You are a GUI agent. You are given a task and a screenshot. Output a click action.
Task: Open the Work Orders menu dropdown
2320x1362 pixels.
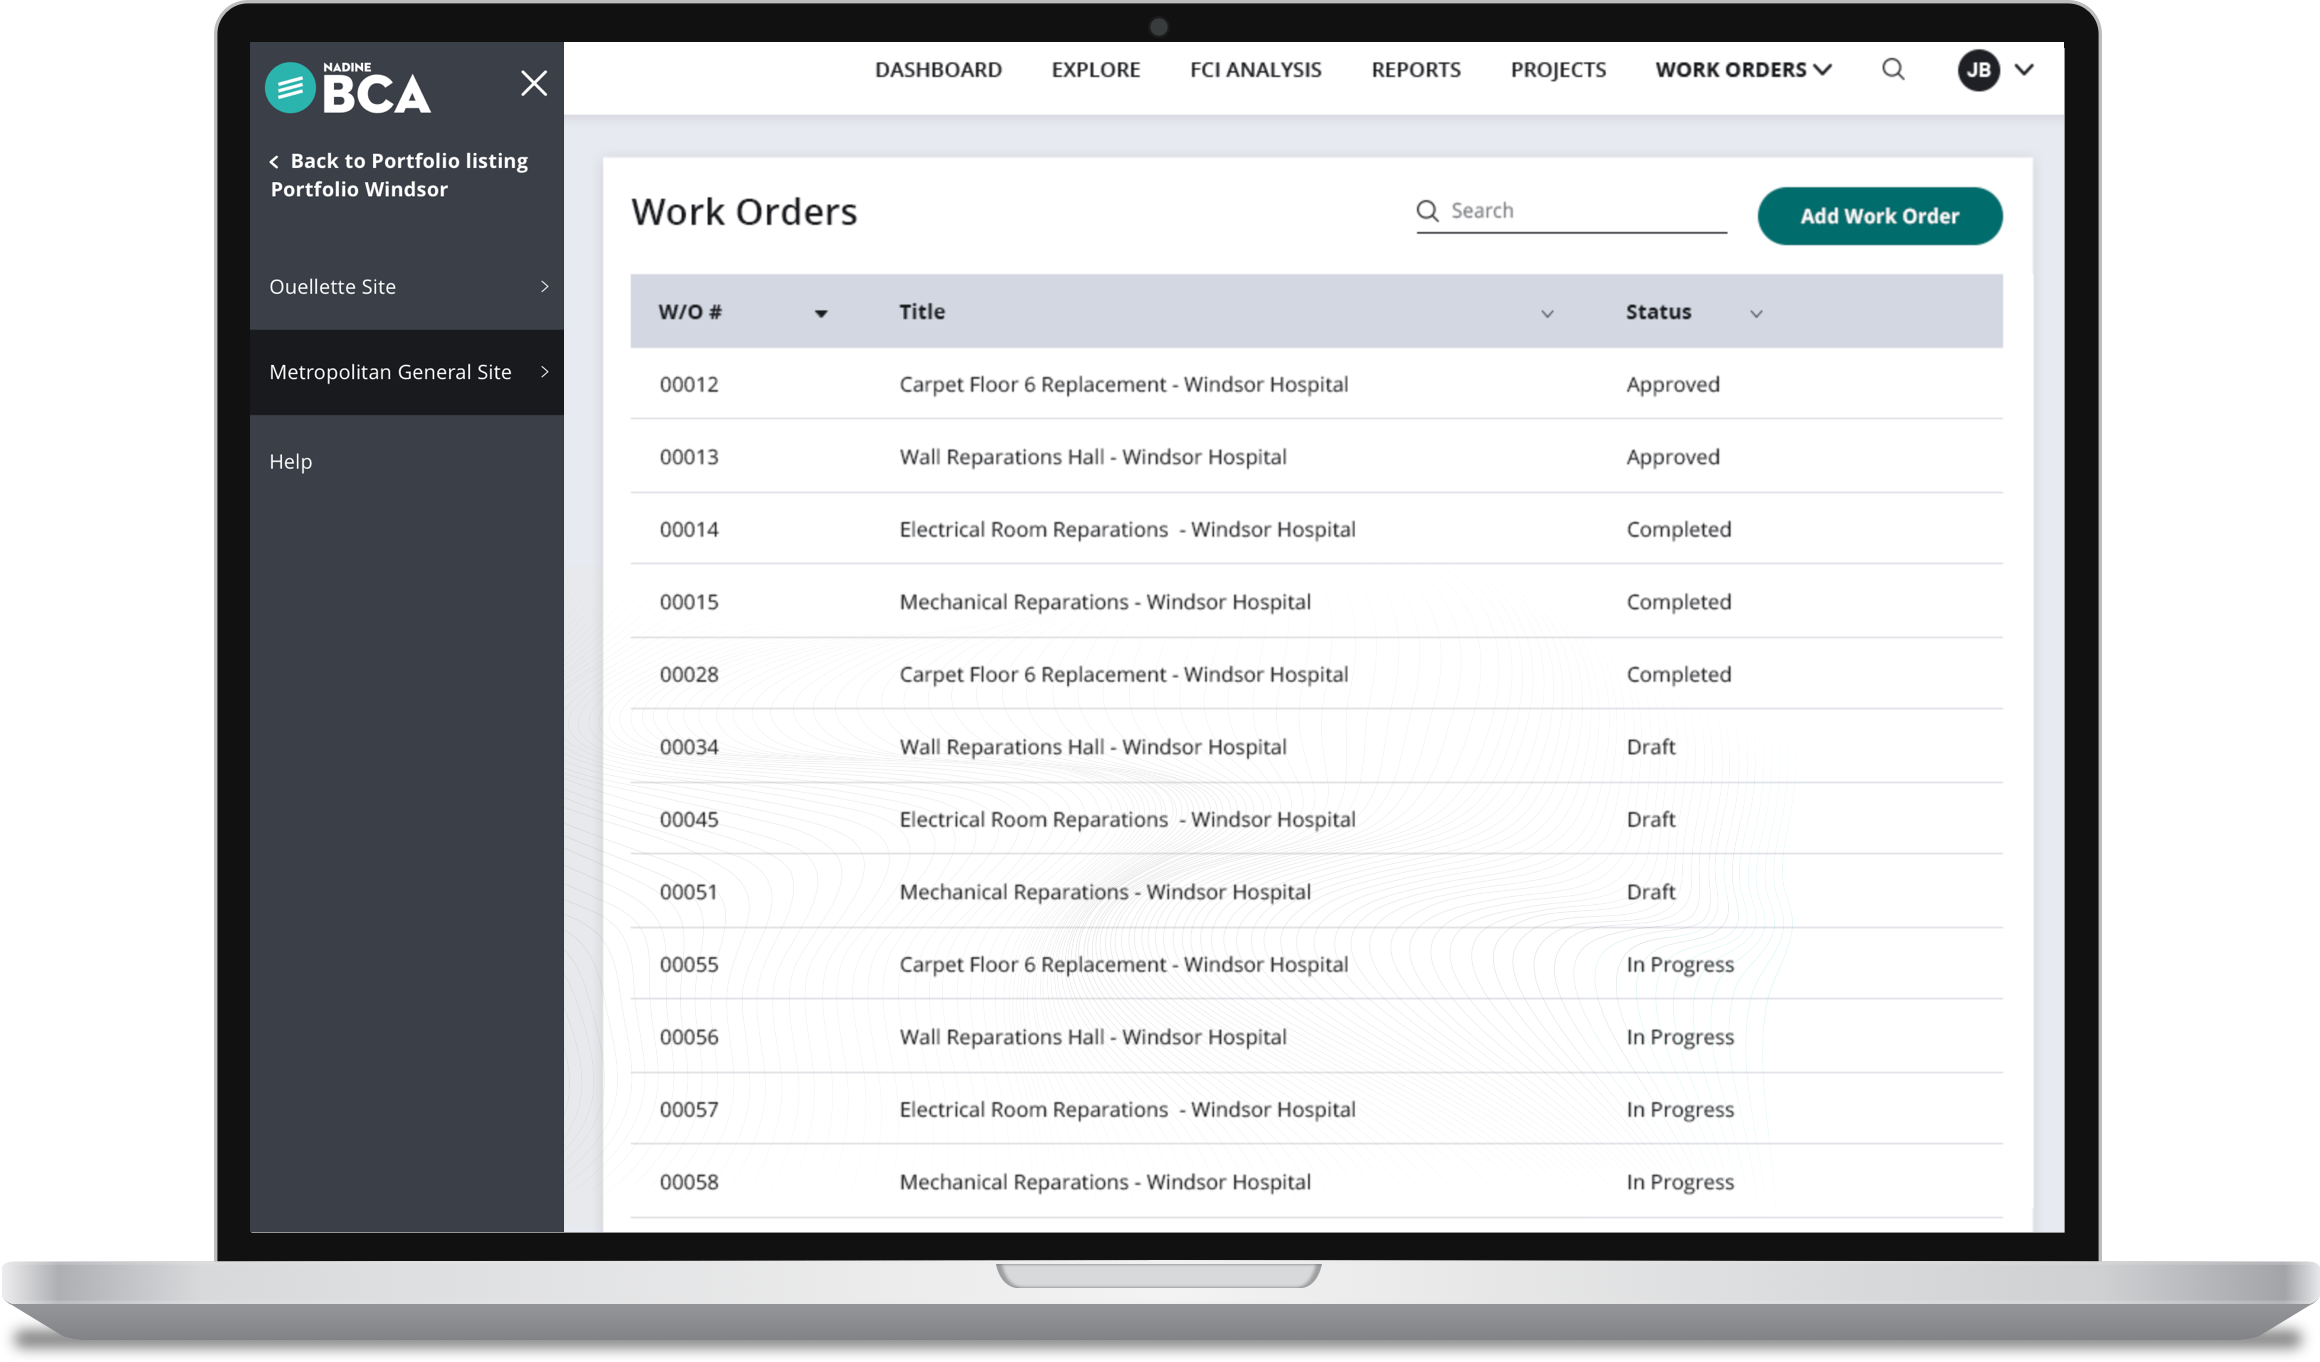pos(1743,70)
